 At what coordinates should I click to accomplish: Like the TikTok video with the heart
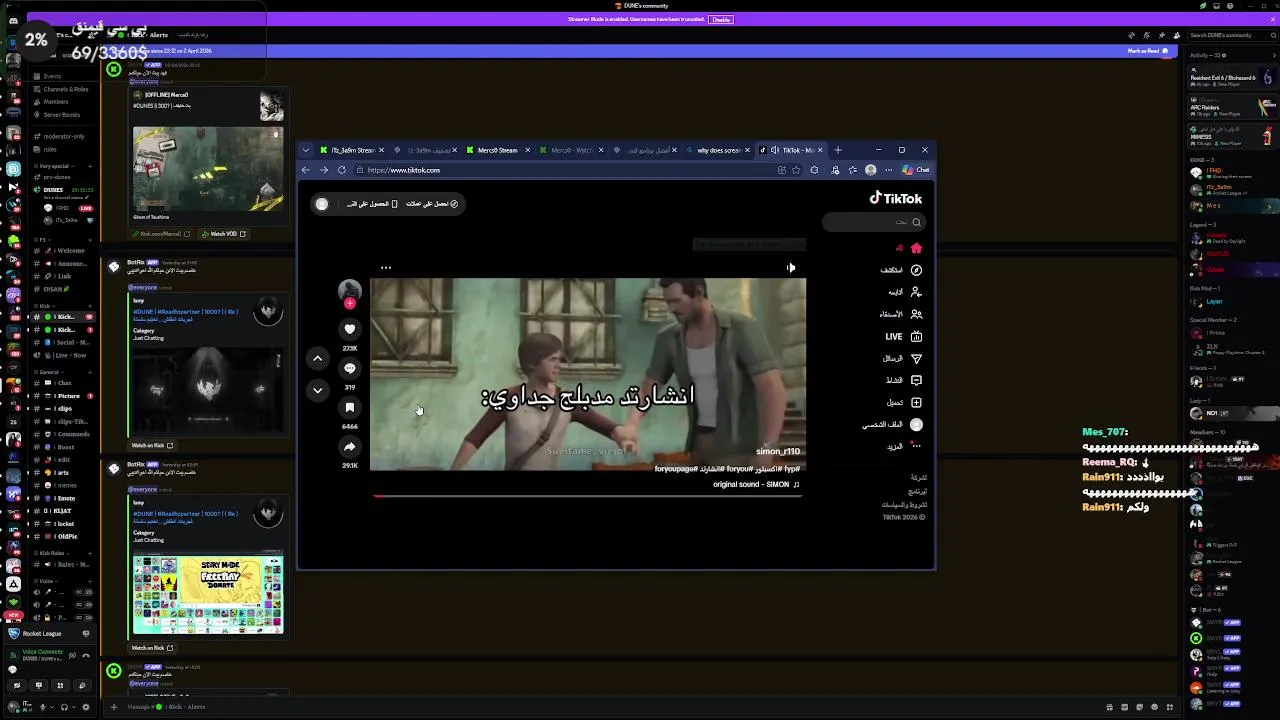pyautogui.click(x=350, y=329)
